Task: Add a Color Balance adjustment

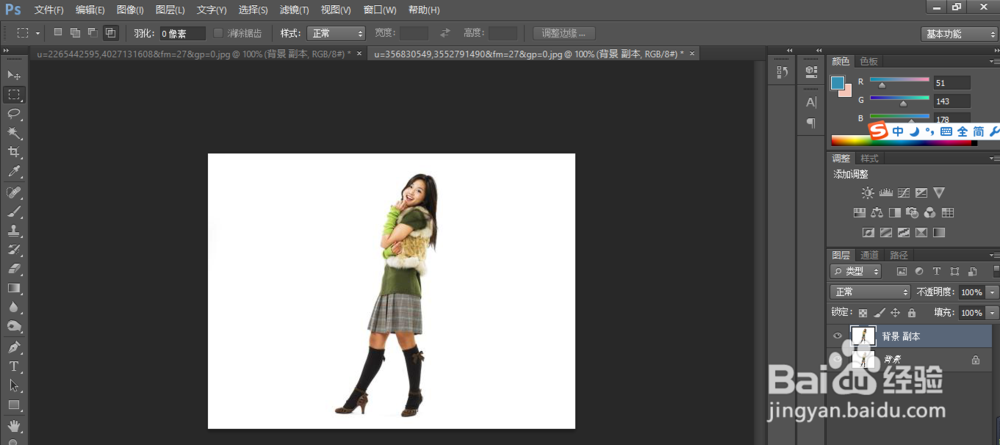Action: pyautogui.click(x=876, y=212)
